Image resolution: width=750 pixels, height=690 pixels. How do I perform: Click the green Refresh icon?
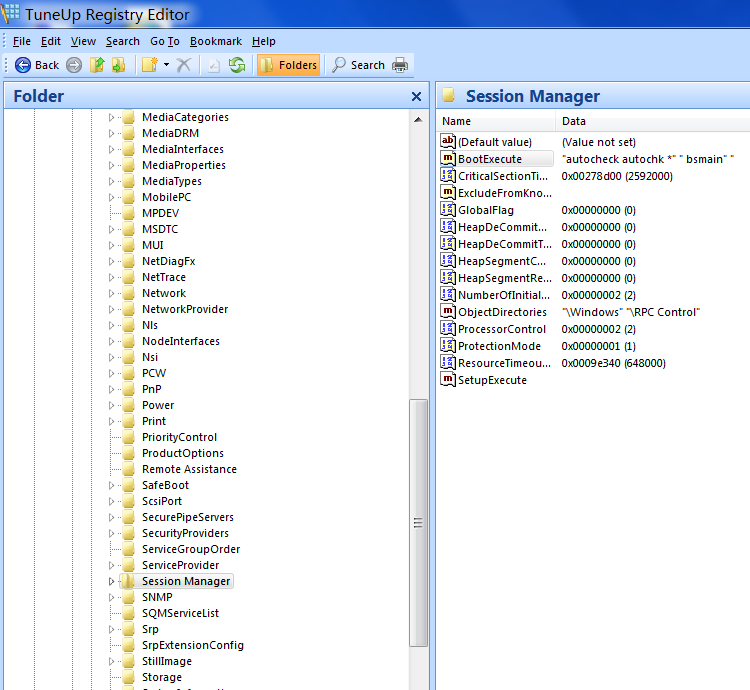(x=237, y=65)
